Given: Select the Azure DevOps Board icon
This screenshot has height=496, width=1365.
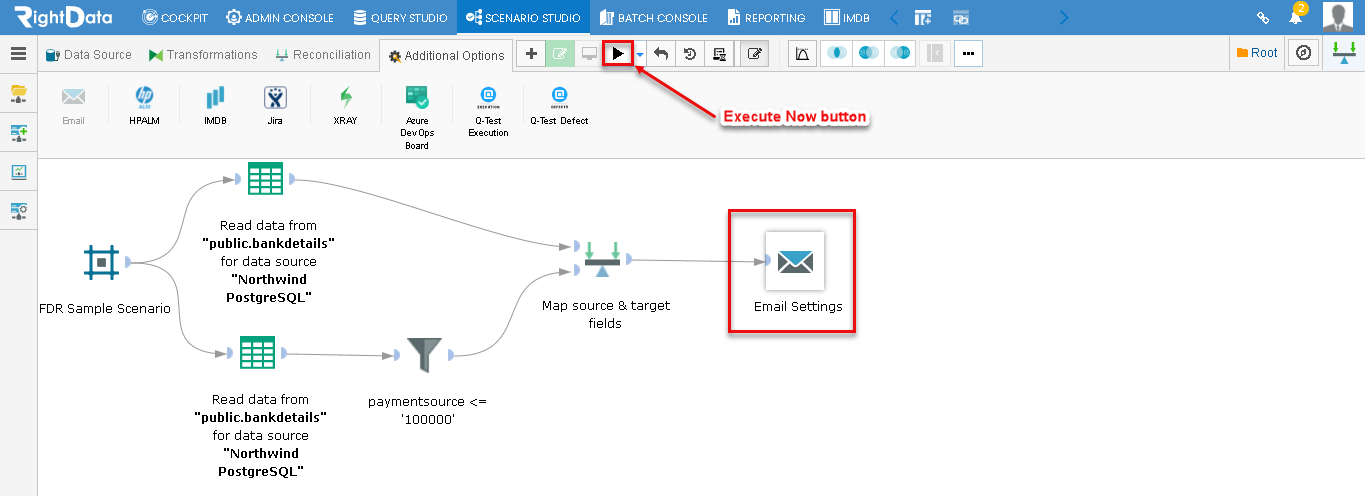Looking at the screenshot, I should [417, 116].
